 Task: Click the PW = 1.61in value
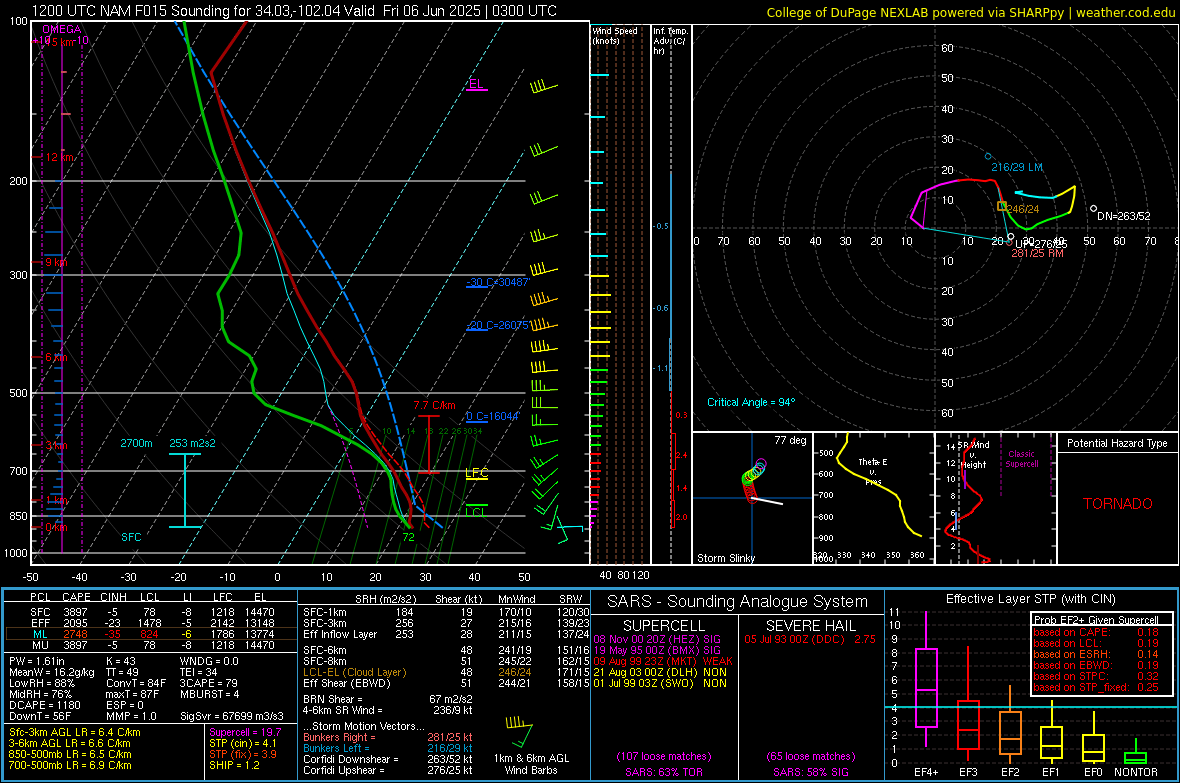point(37,661)
